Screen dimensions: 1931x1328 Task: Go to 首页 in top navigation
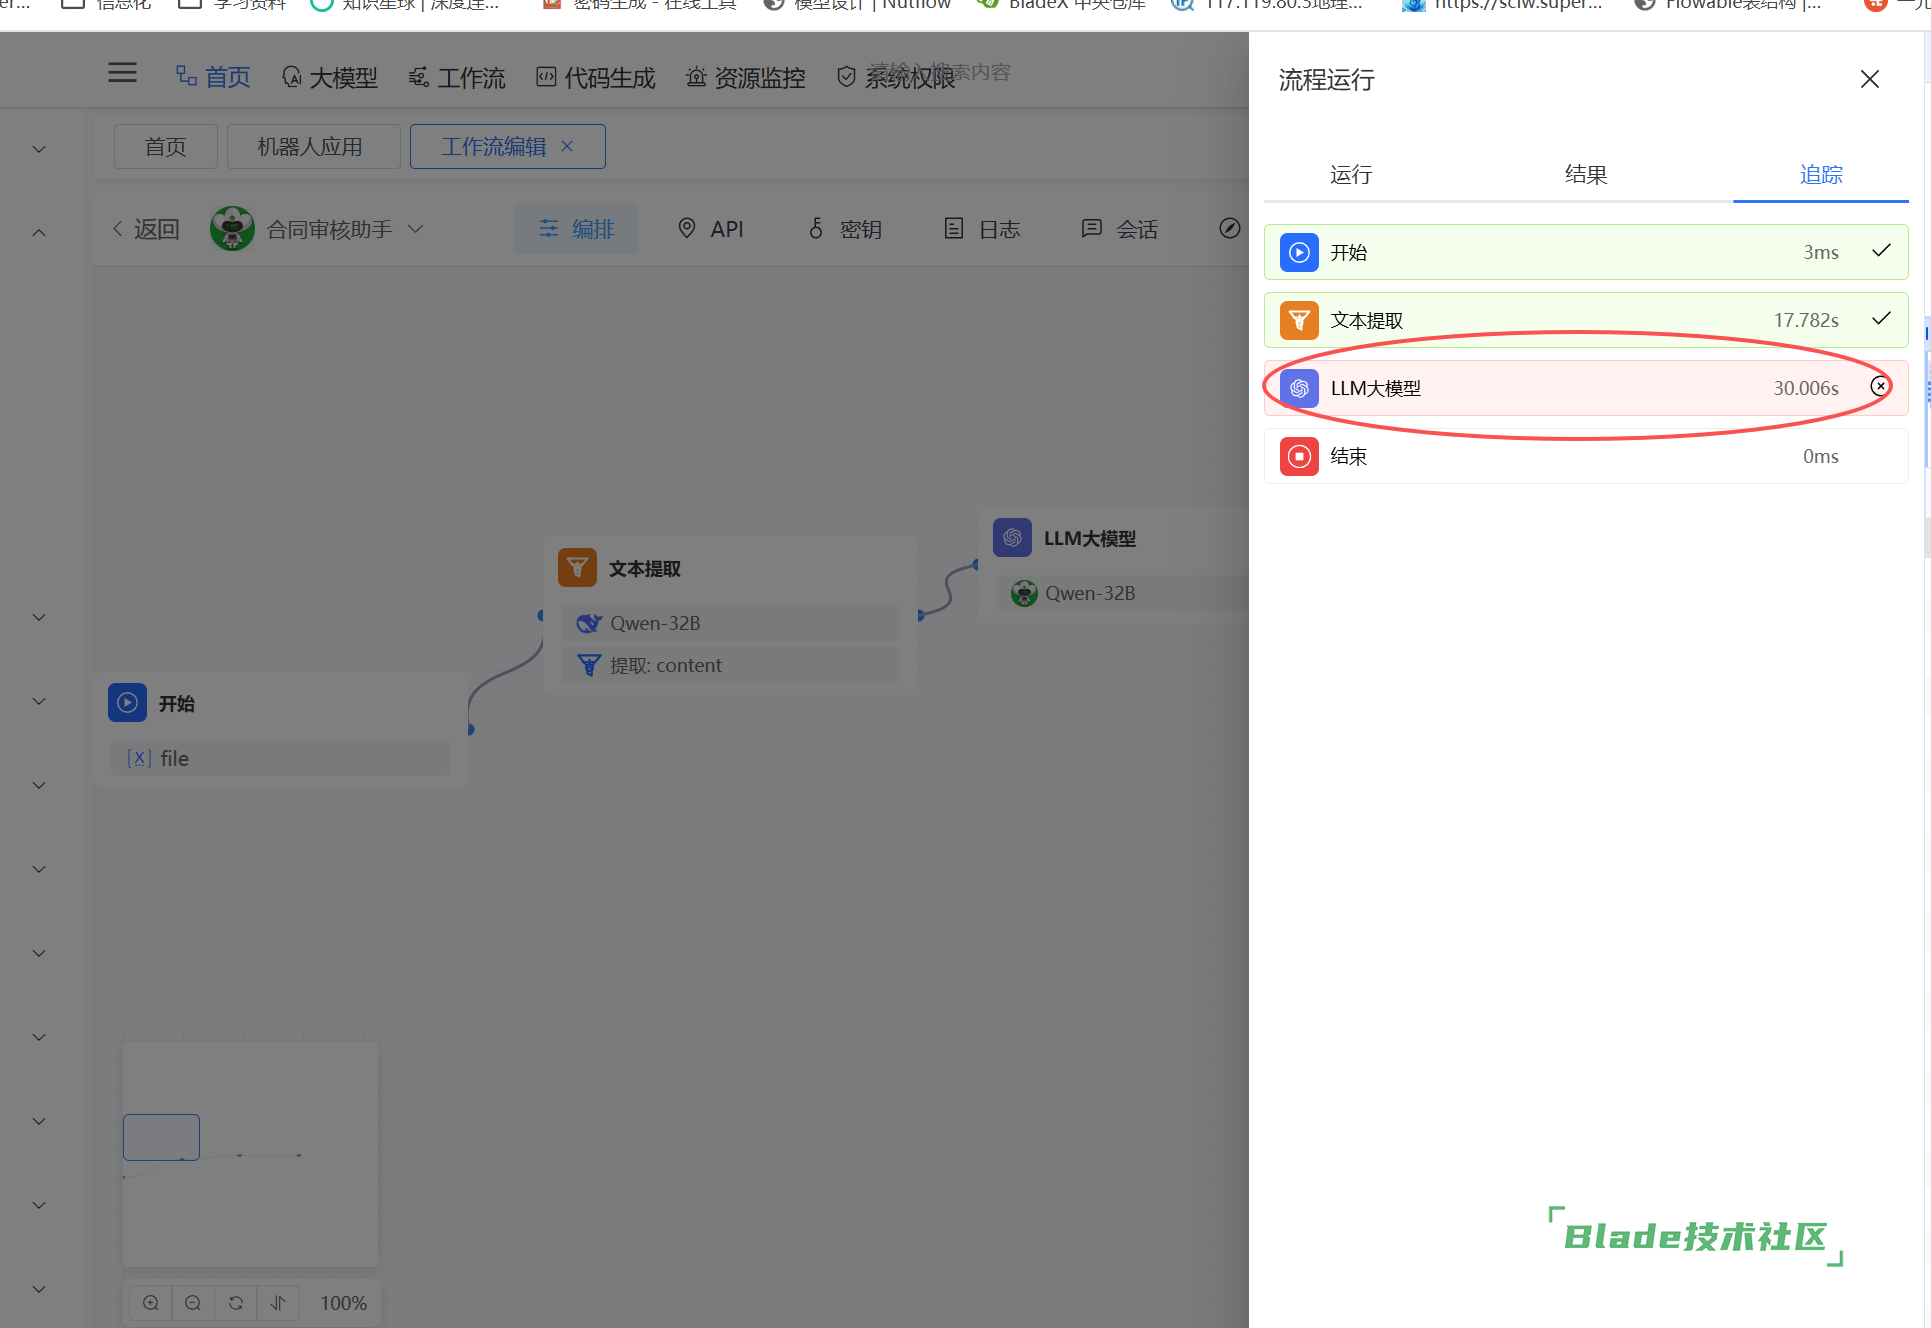(213, 77)
